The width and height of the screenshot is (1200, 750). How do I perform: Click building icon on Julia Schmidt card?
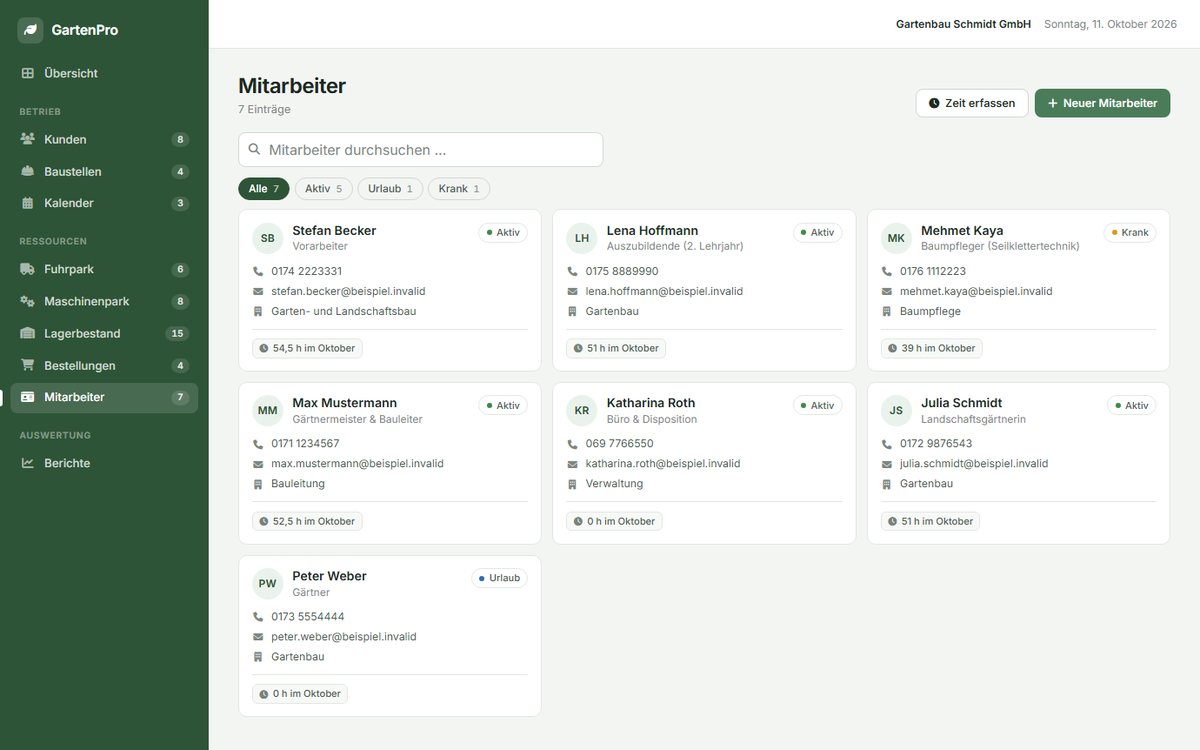pos(887,484)
